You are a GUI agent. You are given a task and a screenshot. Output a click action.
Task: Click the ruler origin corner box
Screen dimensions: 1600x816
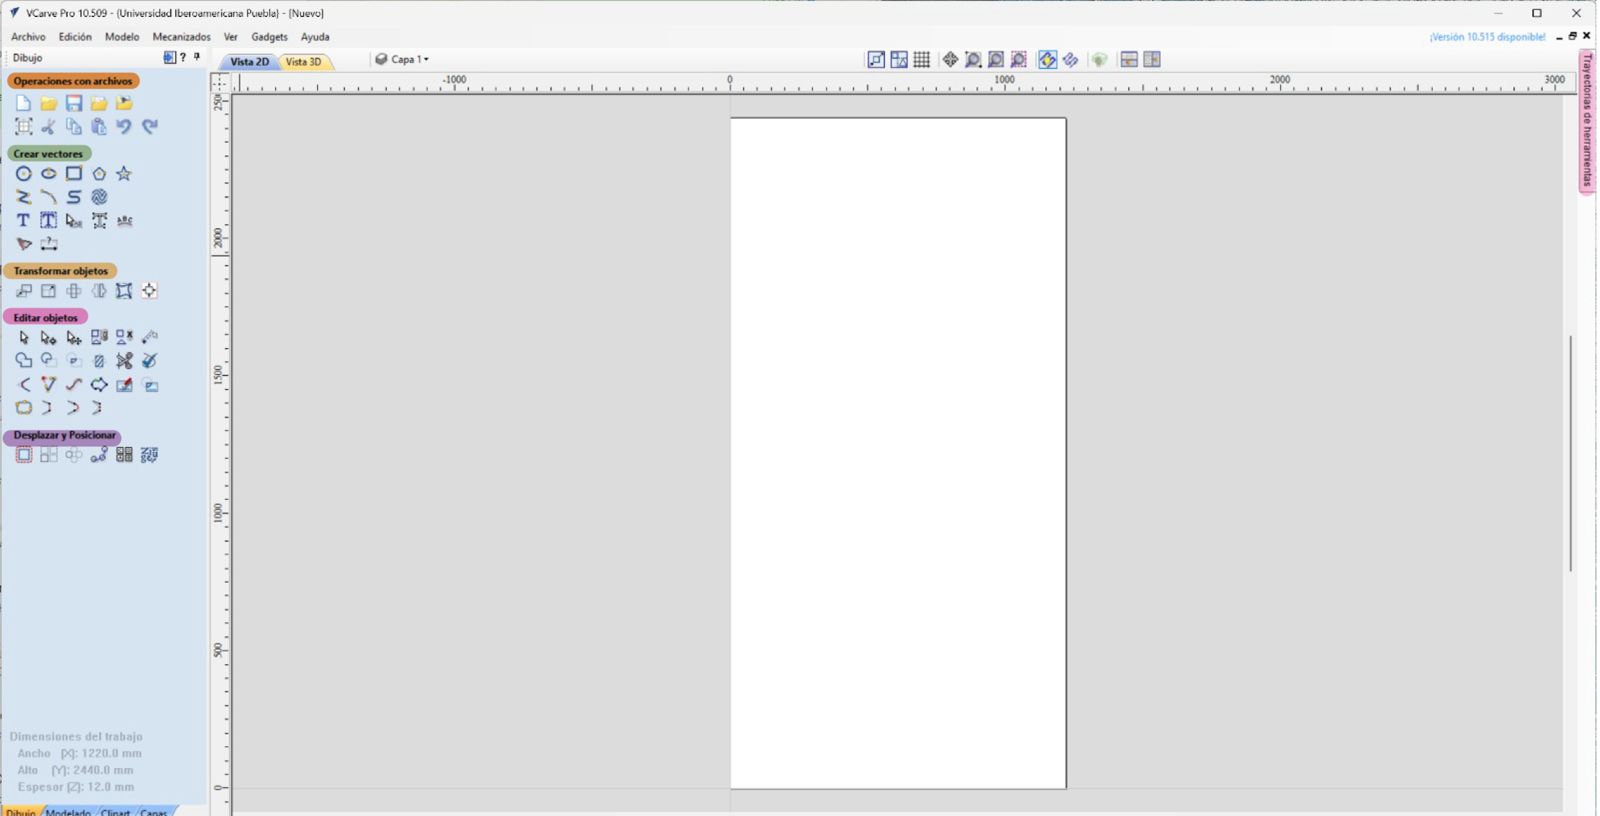[x=220, y=82]
